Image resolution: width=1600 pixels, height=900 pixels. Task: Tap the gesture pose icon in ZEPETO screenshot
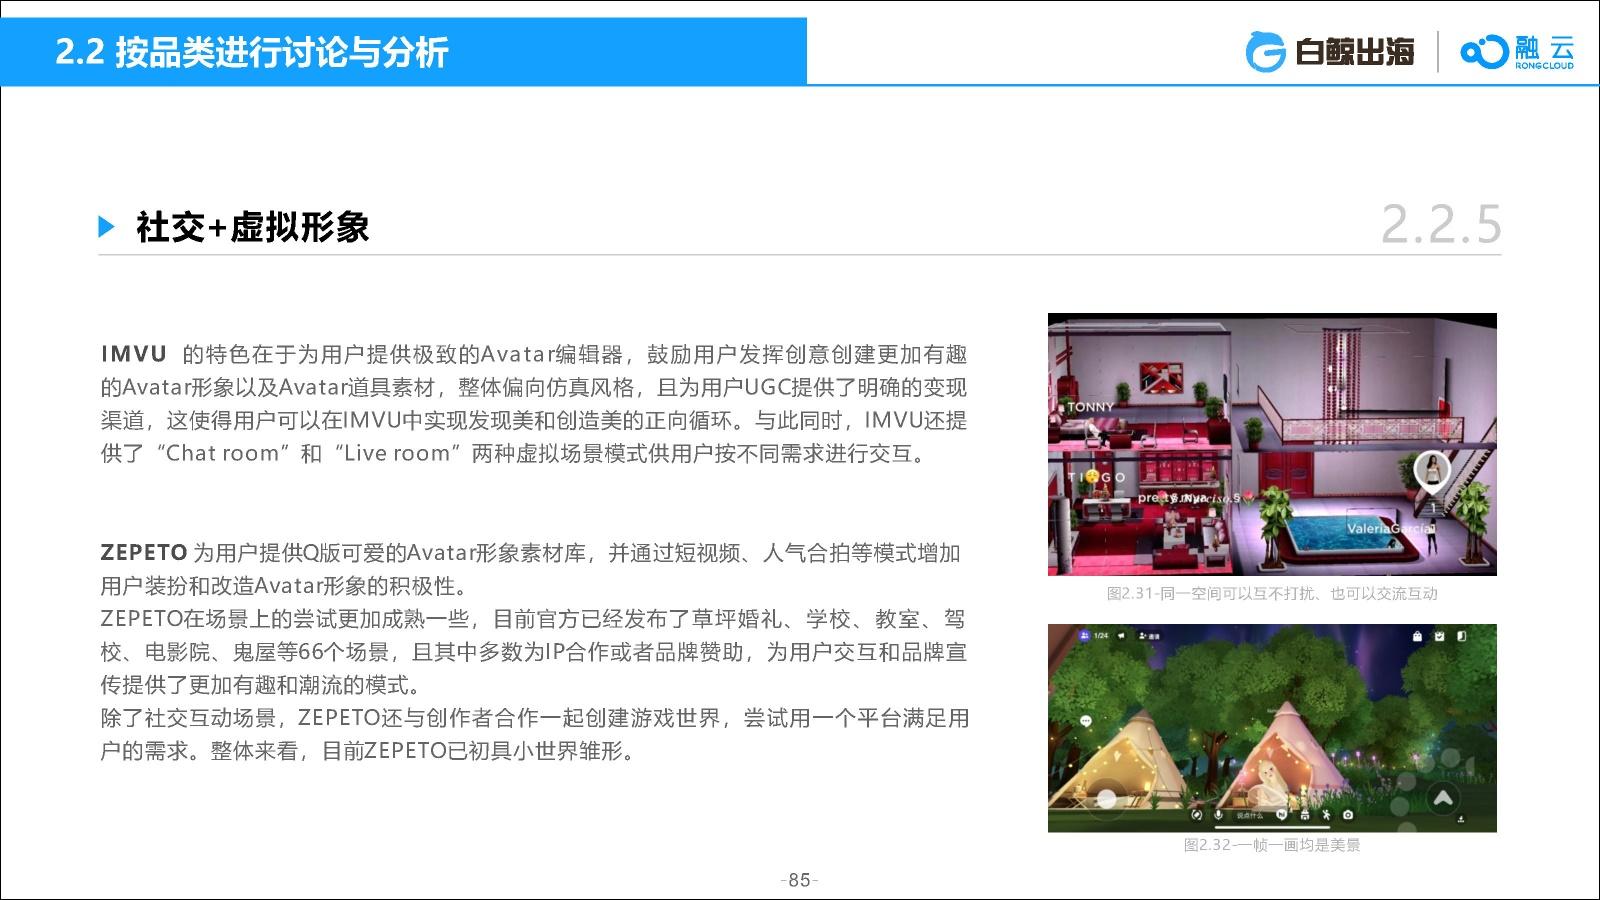(1326, 816)
